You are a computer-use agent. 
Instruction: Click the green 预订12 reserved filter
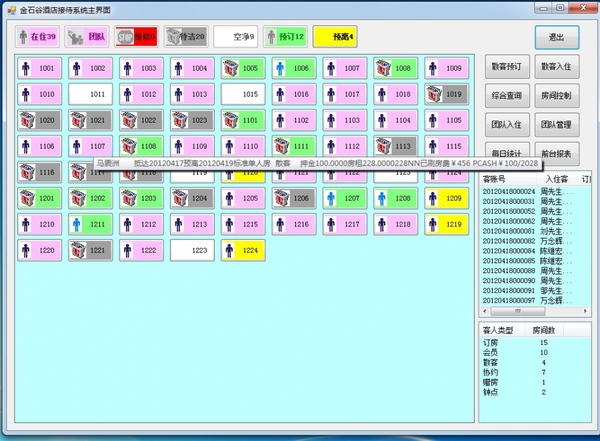[x=286, y=37]
